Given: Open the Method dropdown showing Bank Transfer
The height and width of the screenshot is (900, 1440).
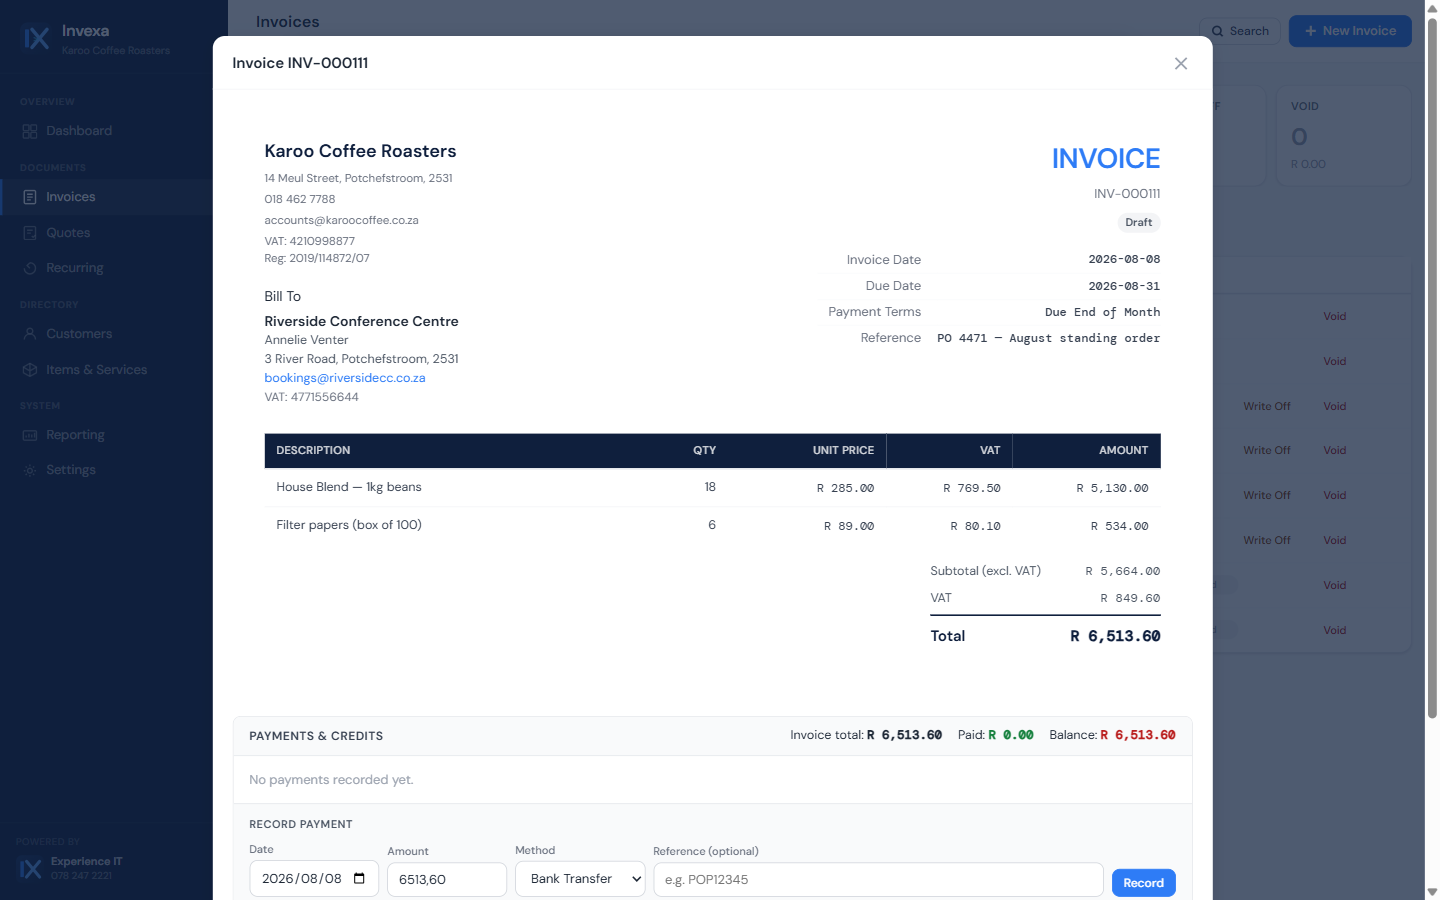Looking at the screenshot, I should 580,879.
